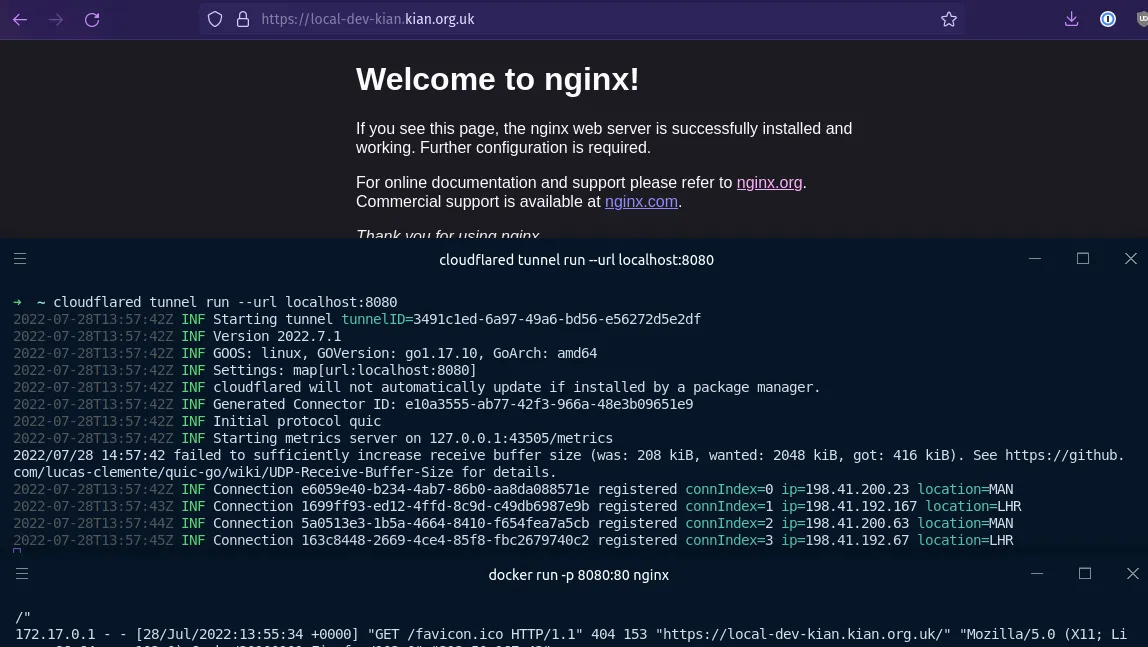Close the docker run nginx terminal
The image size is (1148, 647).
click(1133, 574)
